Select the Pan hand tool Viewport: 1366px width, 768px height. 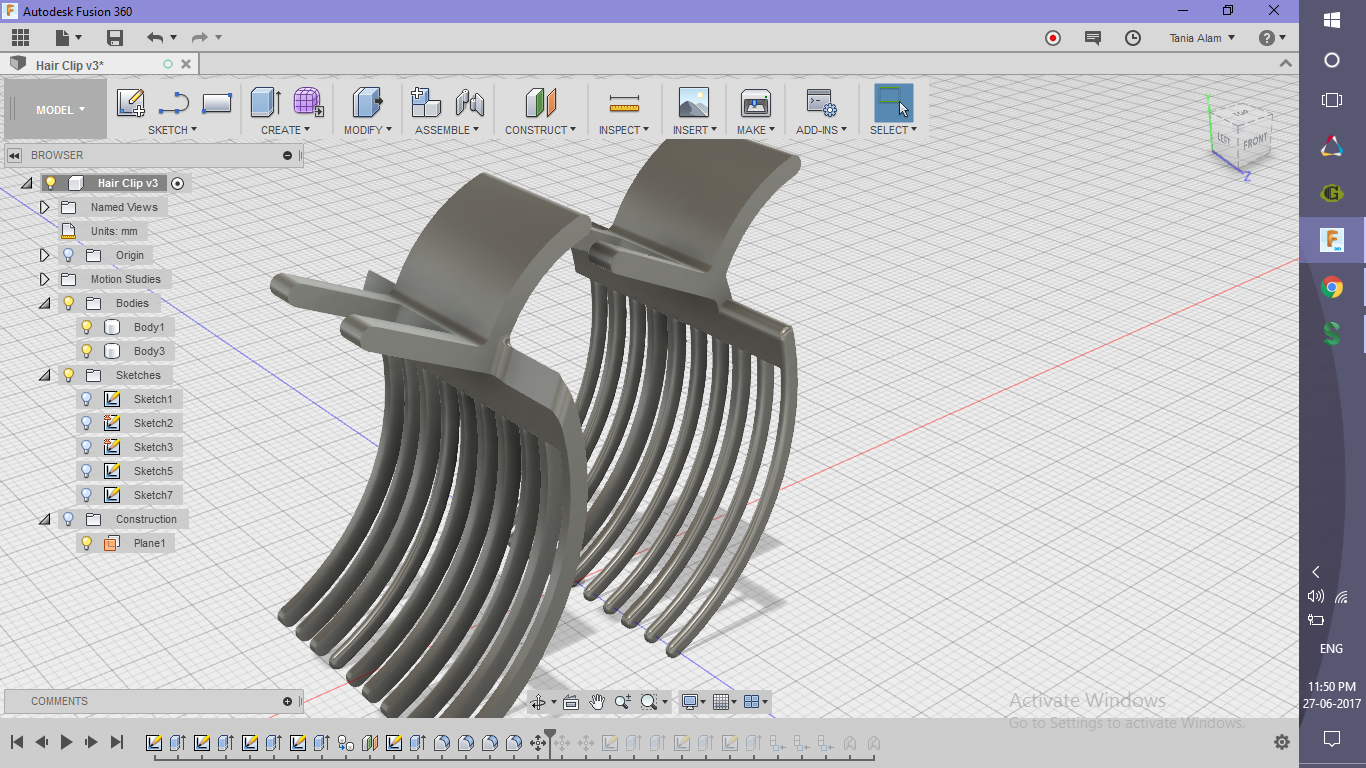(597, 702)
